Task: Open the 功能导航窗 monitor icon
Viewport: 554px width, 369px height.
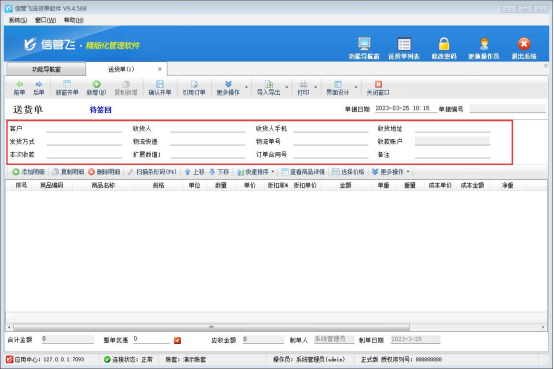Action: pos(364,44)
